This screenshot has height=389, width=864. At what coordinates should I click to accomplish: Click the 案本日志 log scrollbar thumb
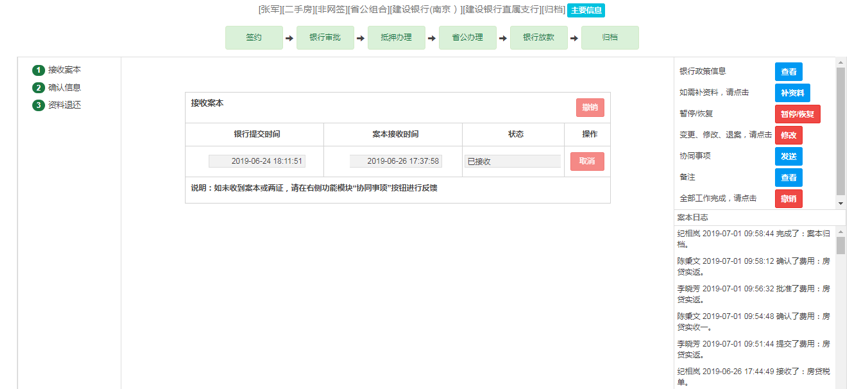click(x=841, y=245)
